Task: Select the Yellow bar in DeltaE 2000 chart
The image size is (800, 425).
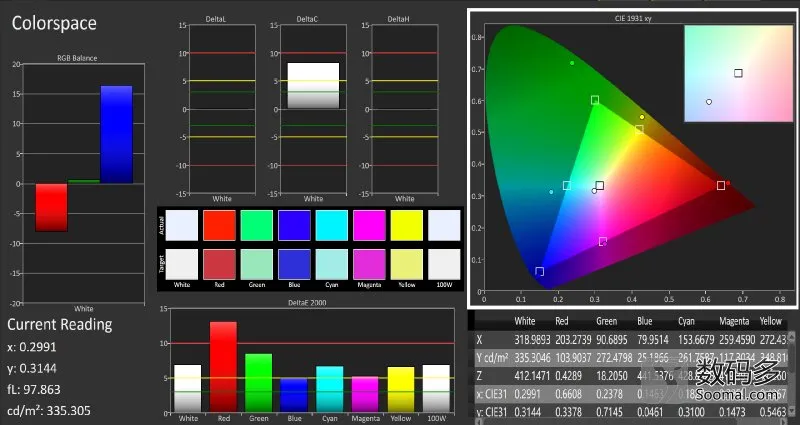Action: pyautogui.click(x=401, y=390)
